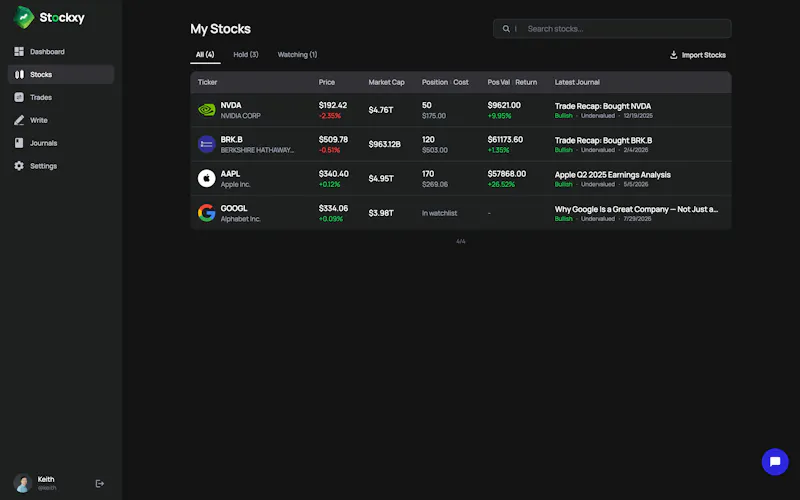Click the My Stocks page heading
The image size is (800, 500).
pos(220,29)
